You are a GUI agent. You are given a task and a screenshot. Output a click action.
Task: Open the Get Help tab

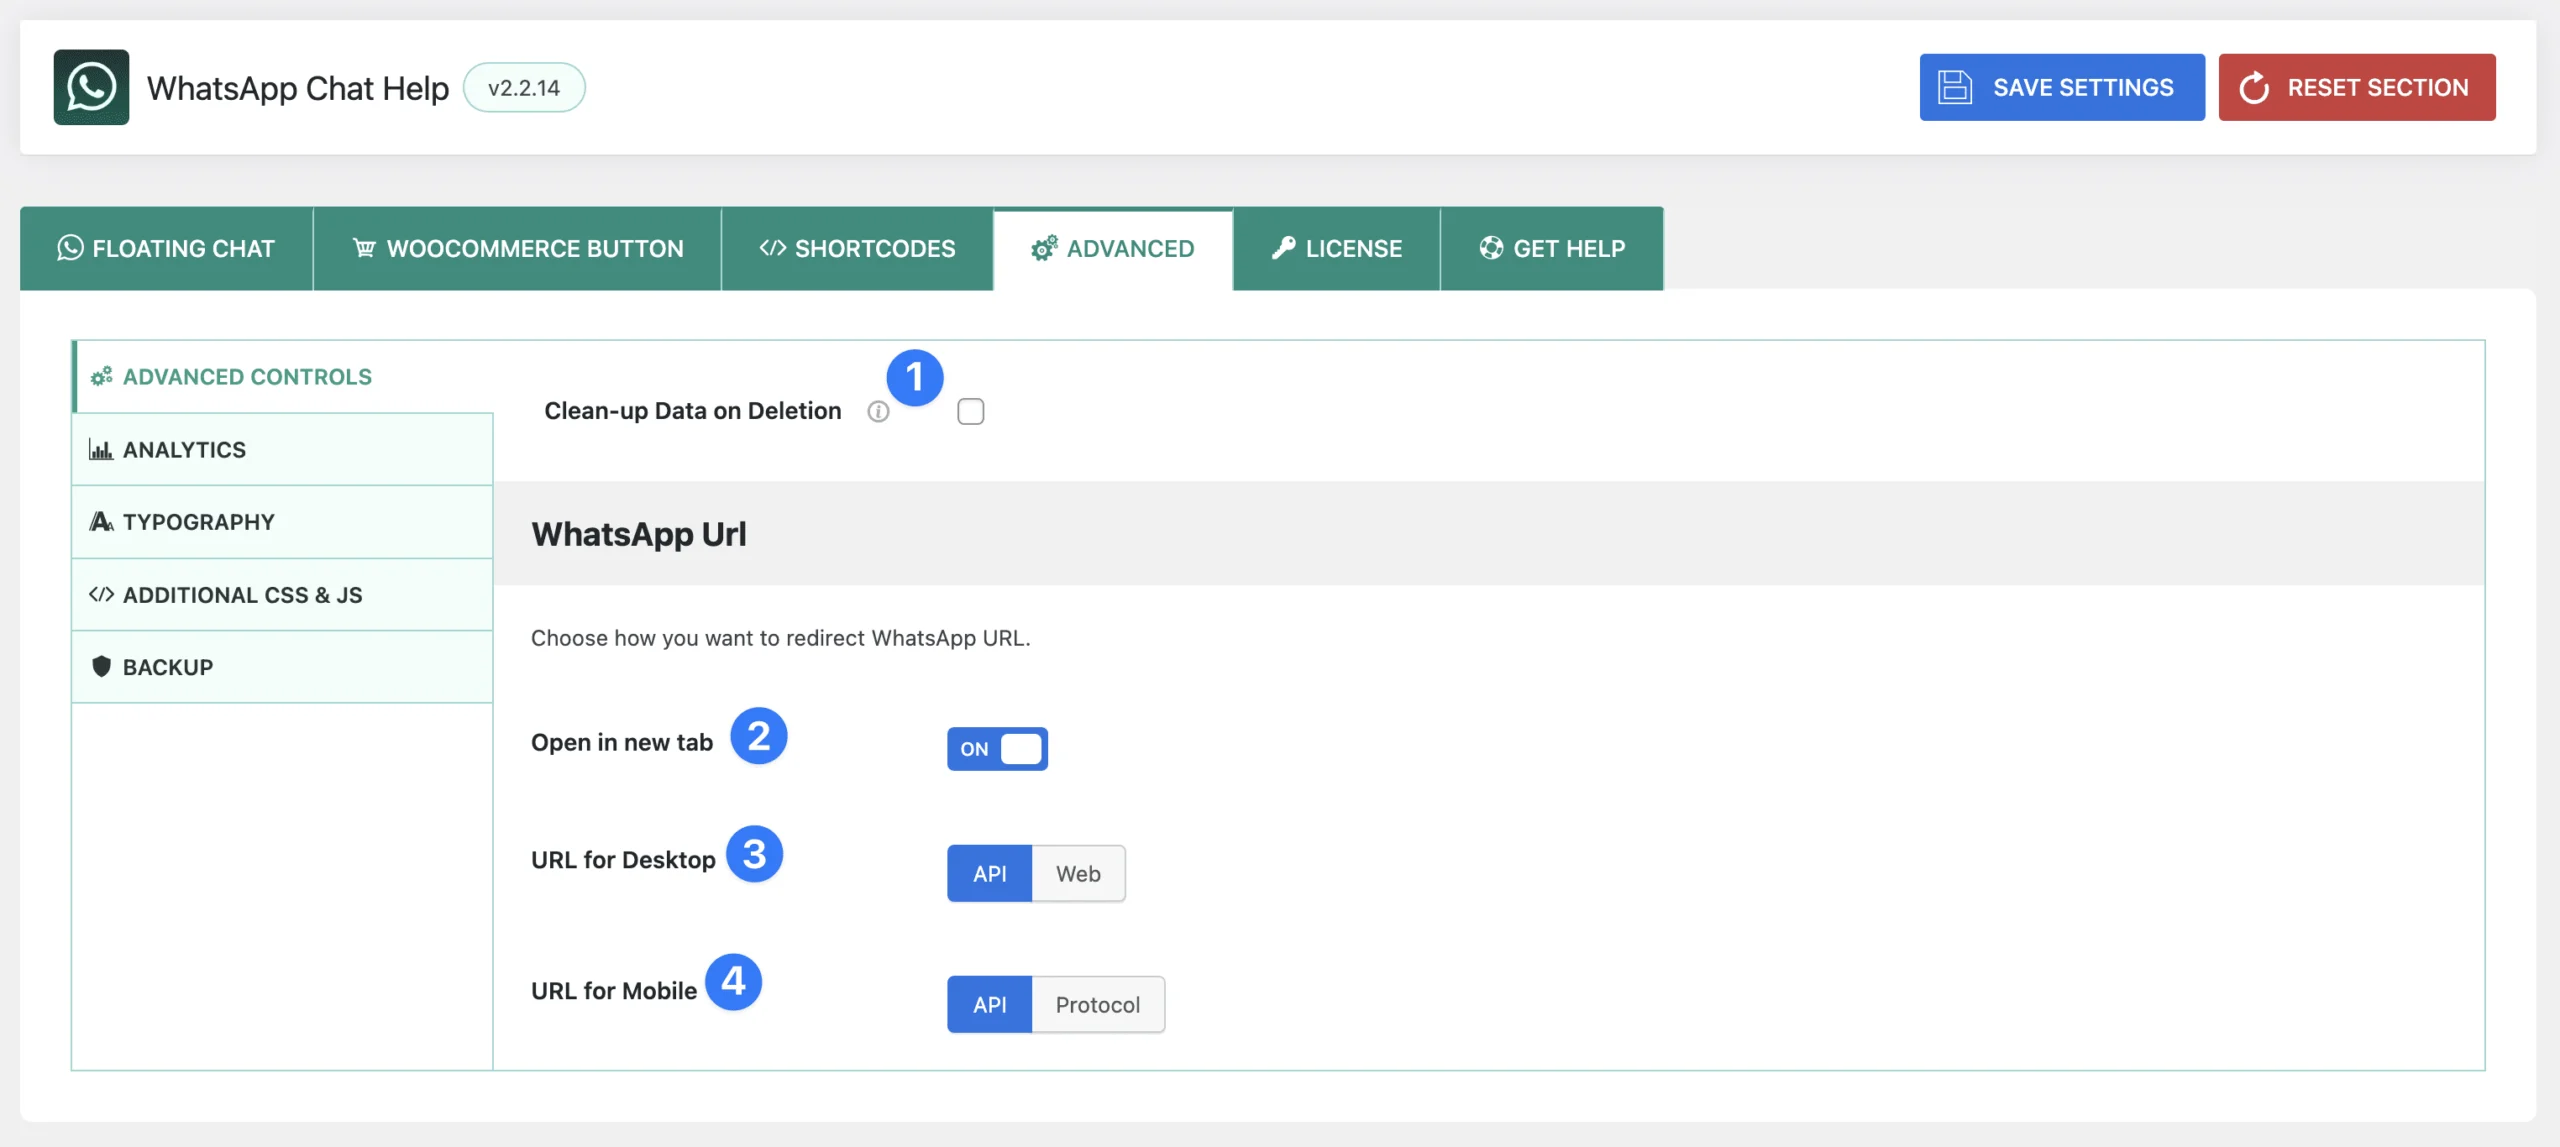[1552, 249]
